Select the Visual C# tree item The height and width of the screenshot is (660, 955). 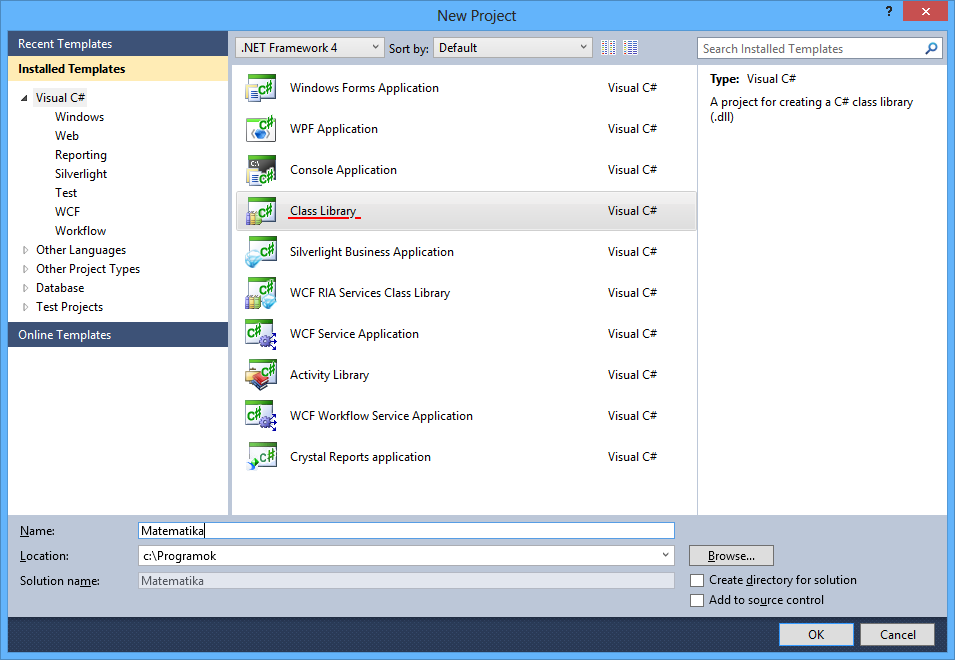pyautogui.click(x=60, y=97)
